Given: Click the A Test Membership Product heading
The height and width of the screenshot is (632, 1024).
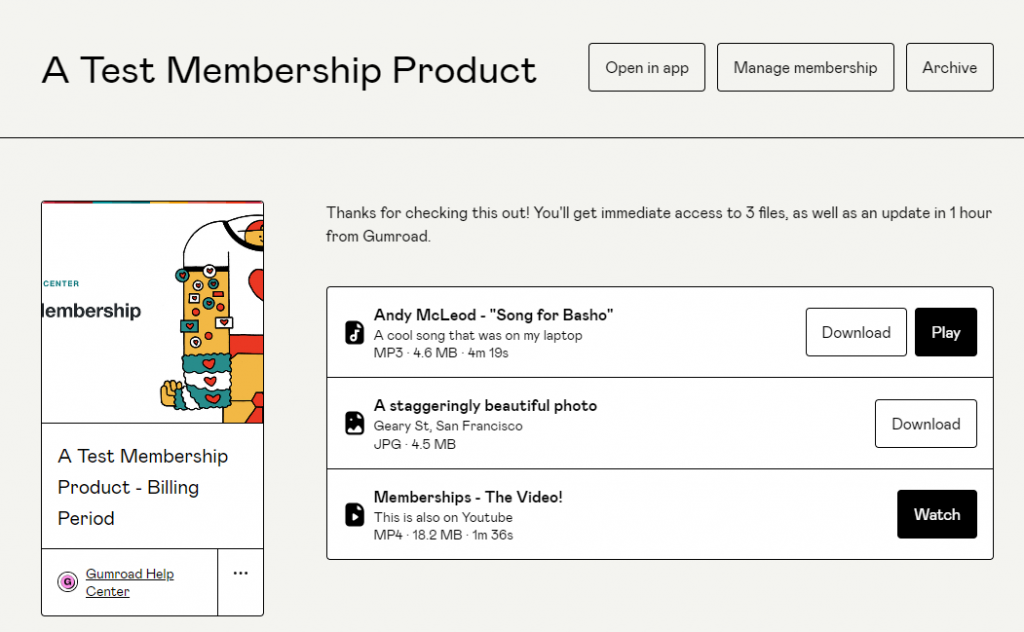Looking at the screenshot, I should coord(289,70).
